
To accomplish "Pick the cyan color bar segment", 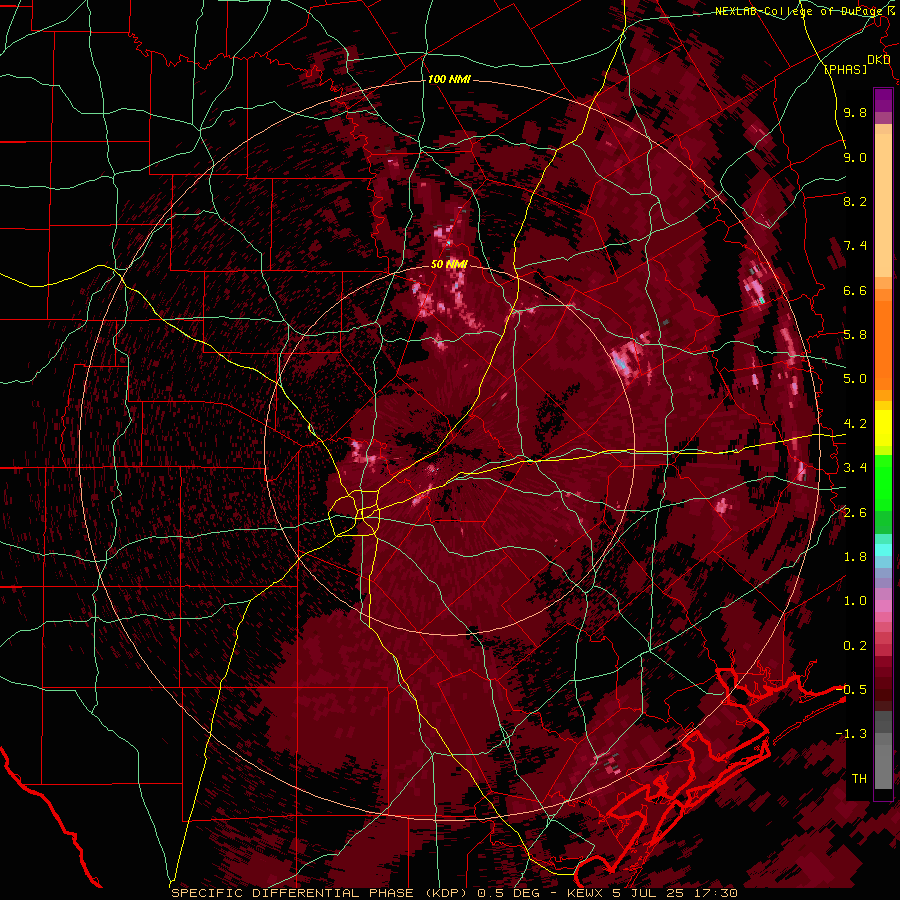I will click(883, 550).
